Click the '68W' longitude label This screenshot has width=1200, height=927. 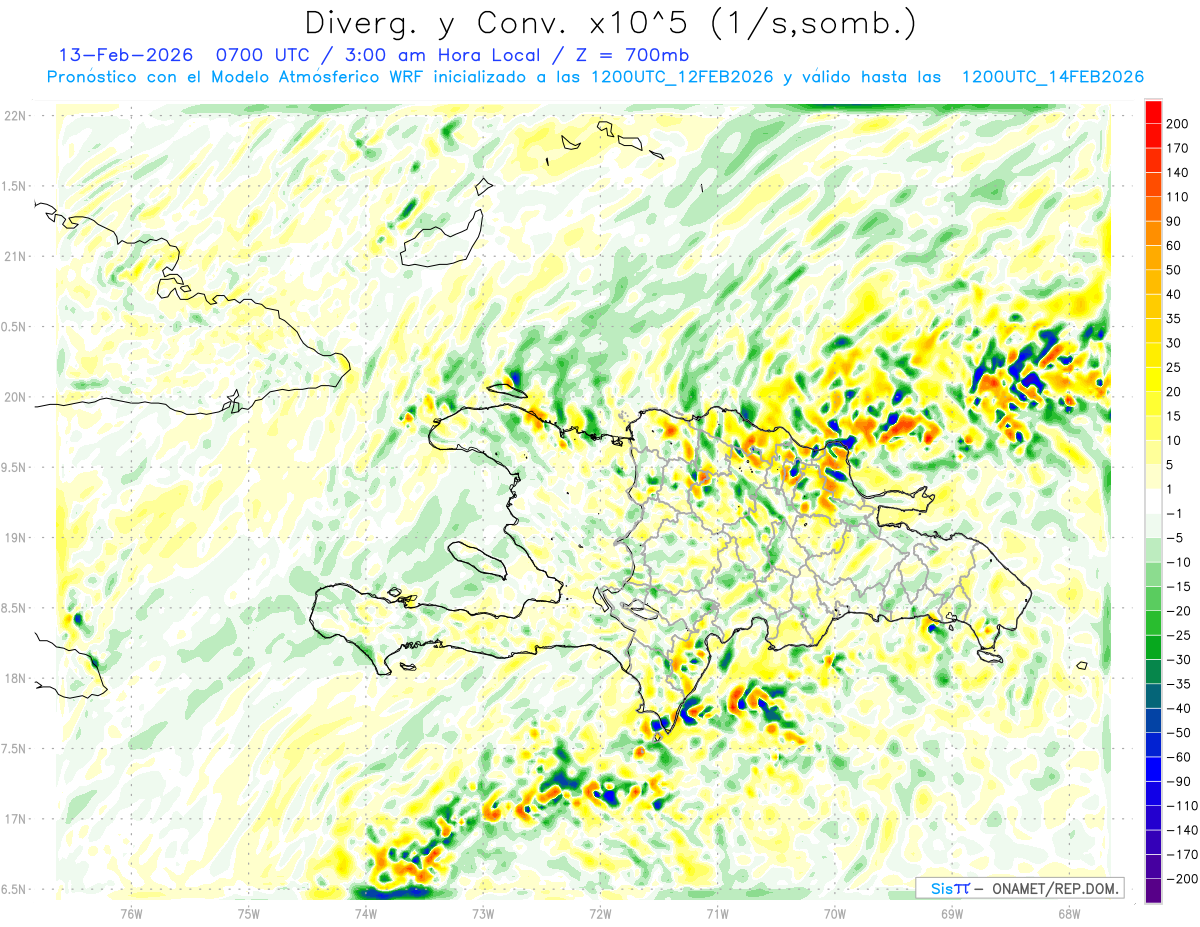[x=1069, y=912]
